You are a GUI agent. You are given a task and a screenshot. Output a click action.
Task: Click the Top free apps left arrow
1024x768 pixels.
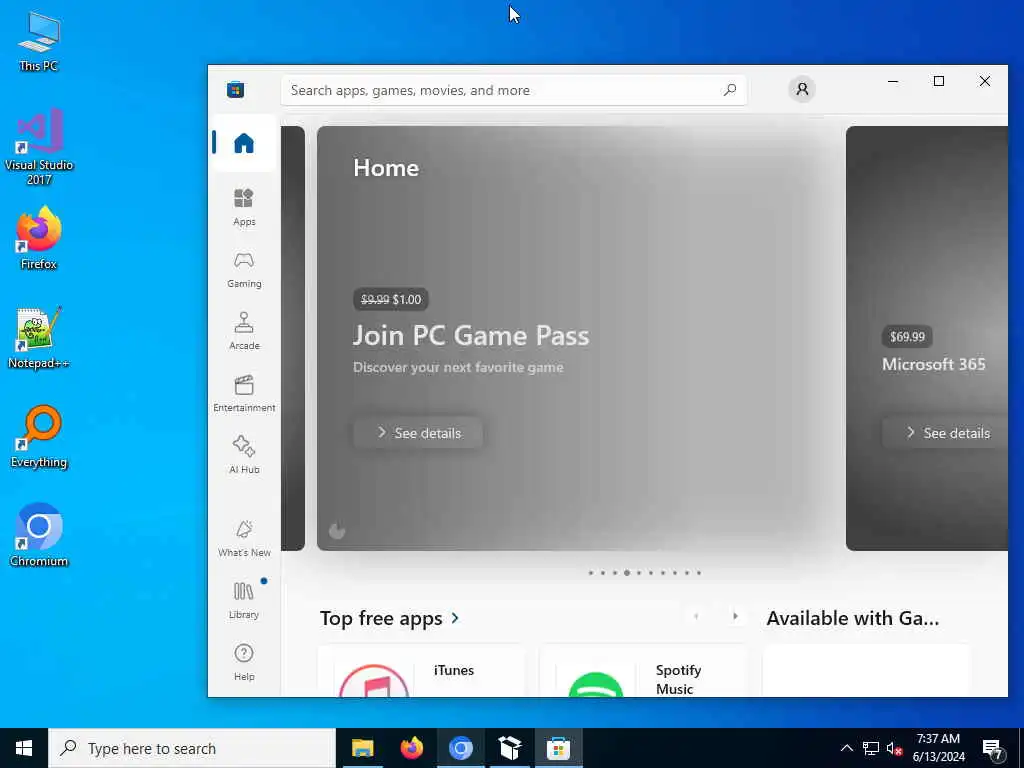[696, 616]
